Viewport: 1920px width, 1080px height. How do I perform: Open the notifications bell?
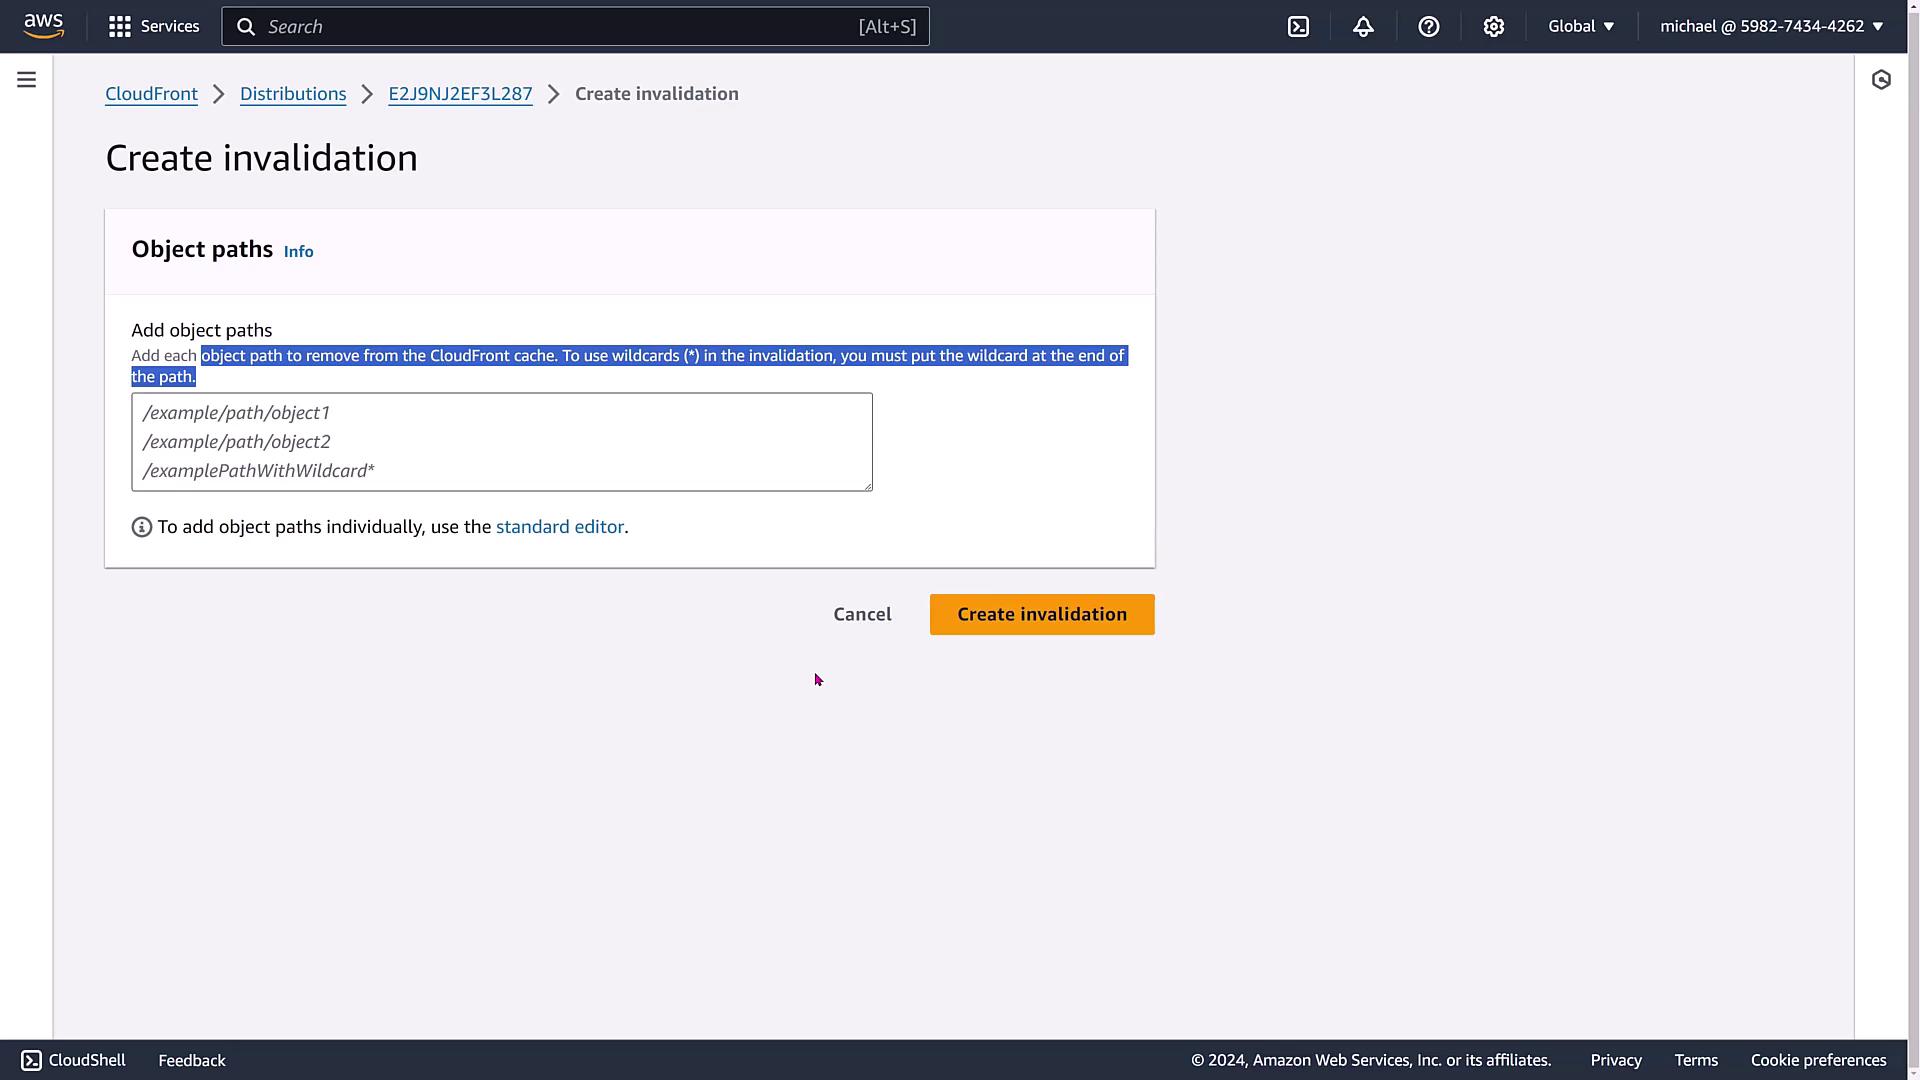1363,27
